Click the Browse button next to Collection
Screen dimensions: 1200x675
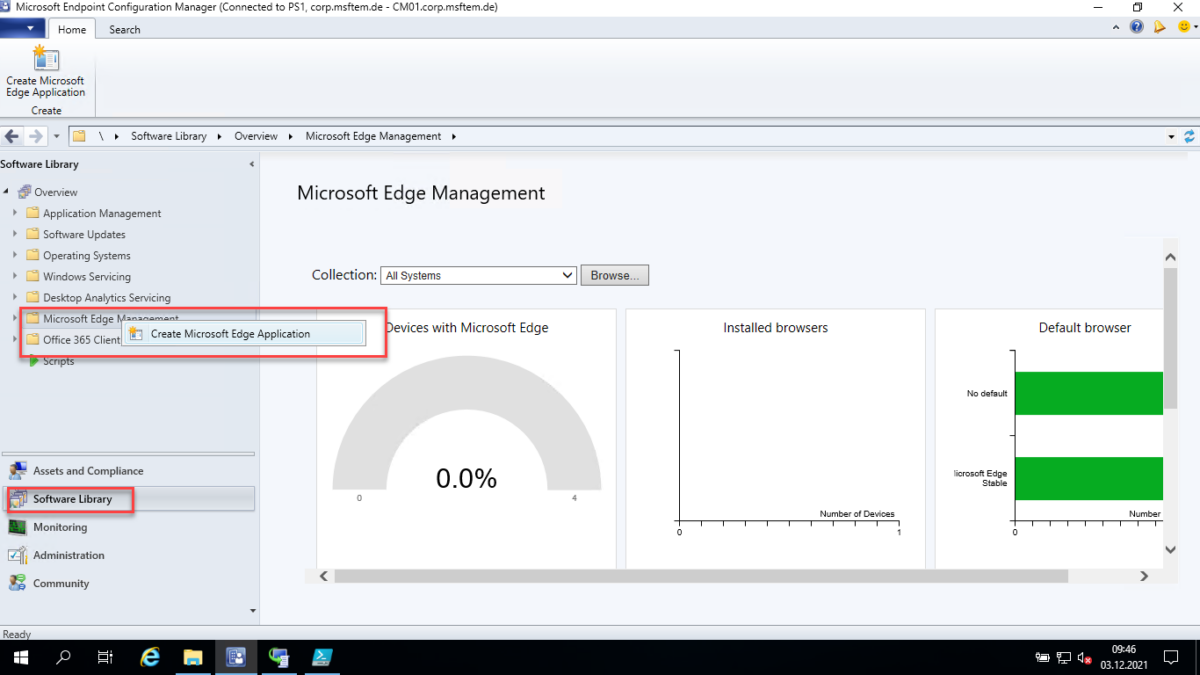(x=614, y=275)
